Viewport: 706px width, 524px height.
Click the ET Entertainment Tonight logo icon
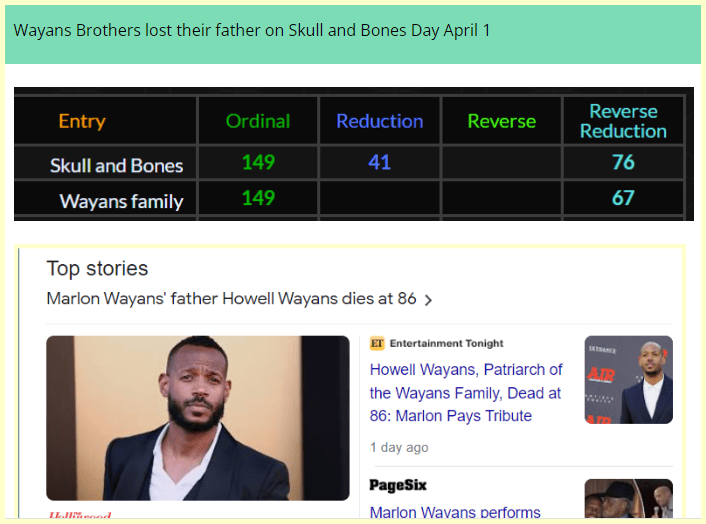pyautogui.click(x=377, y=343)
